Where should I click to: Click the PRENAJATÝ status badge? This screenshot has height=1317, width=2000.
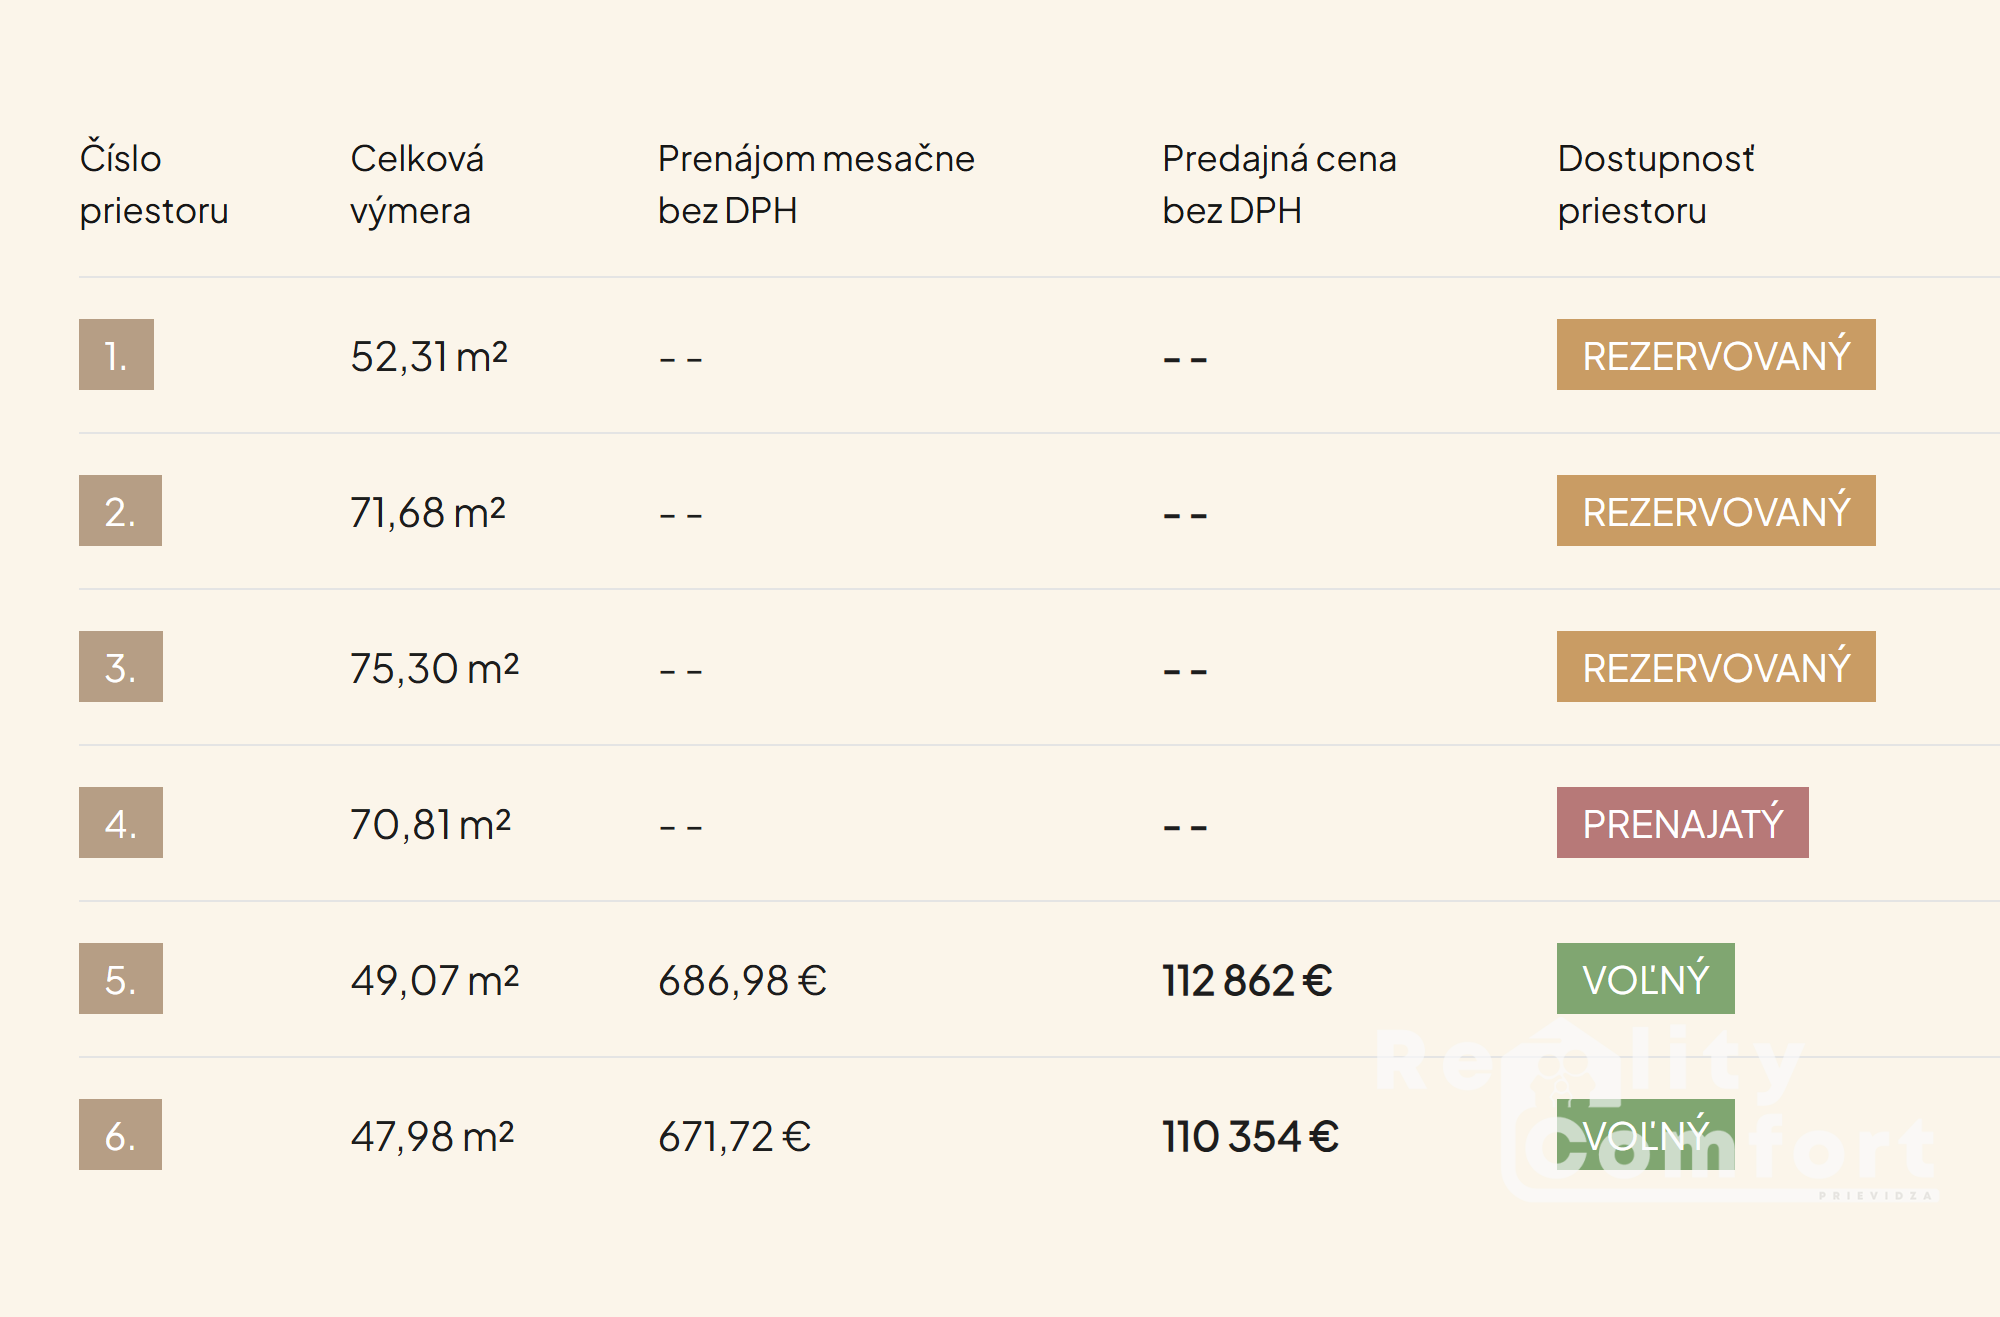point(1682,823)
